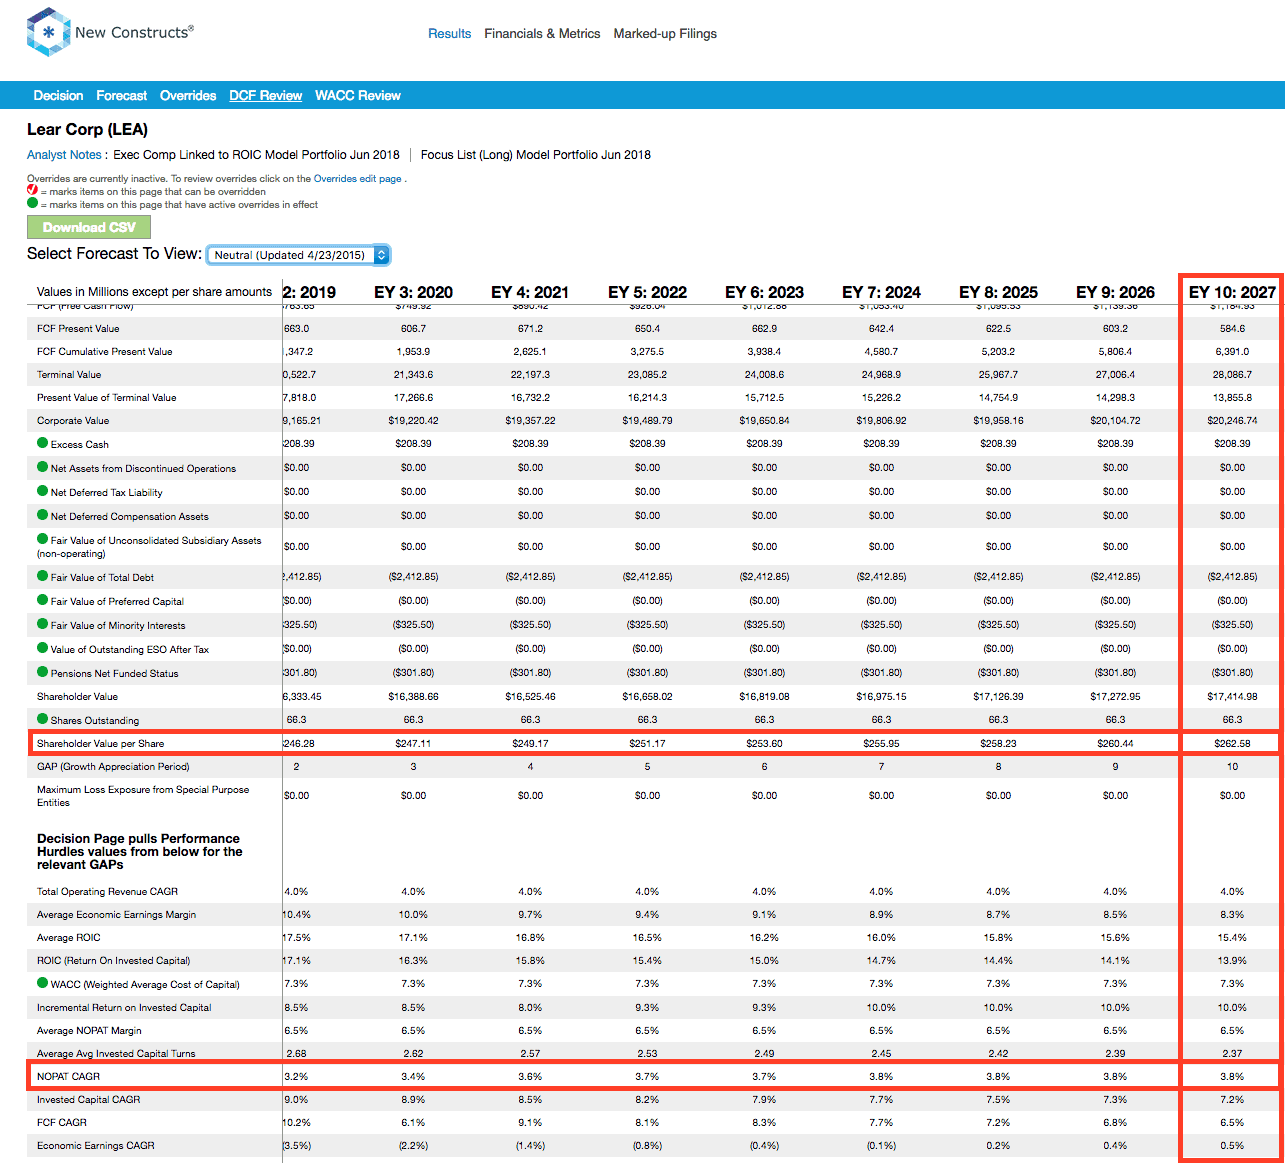Click the Download CSV button
This screenshot has width=1285, height=1163.
coord(89,227)
